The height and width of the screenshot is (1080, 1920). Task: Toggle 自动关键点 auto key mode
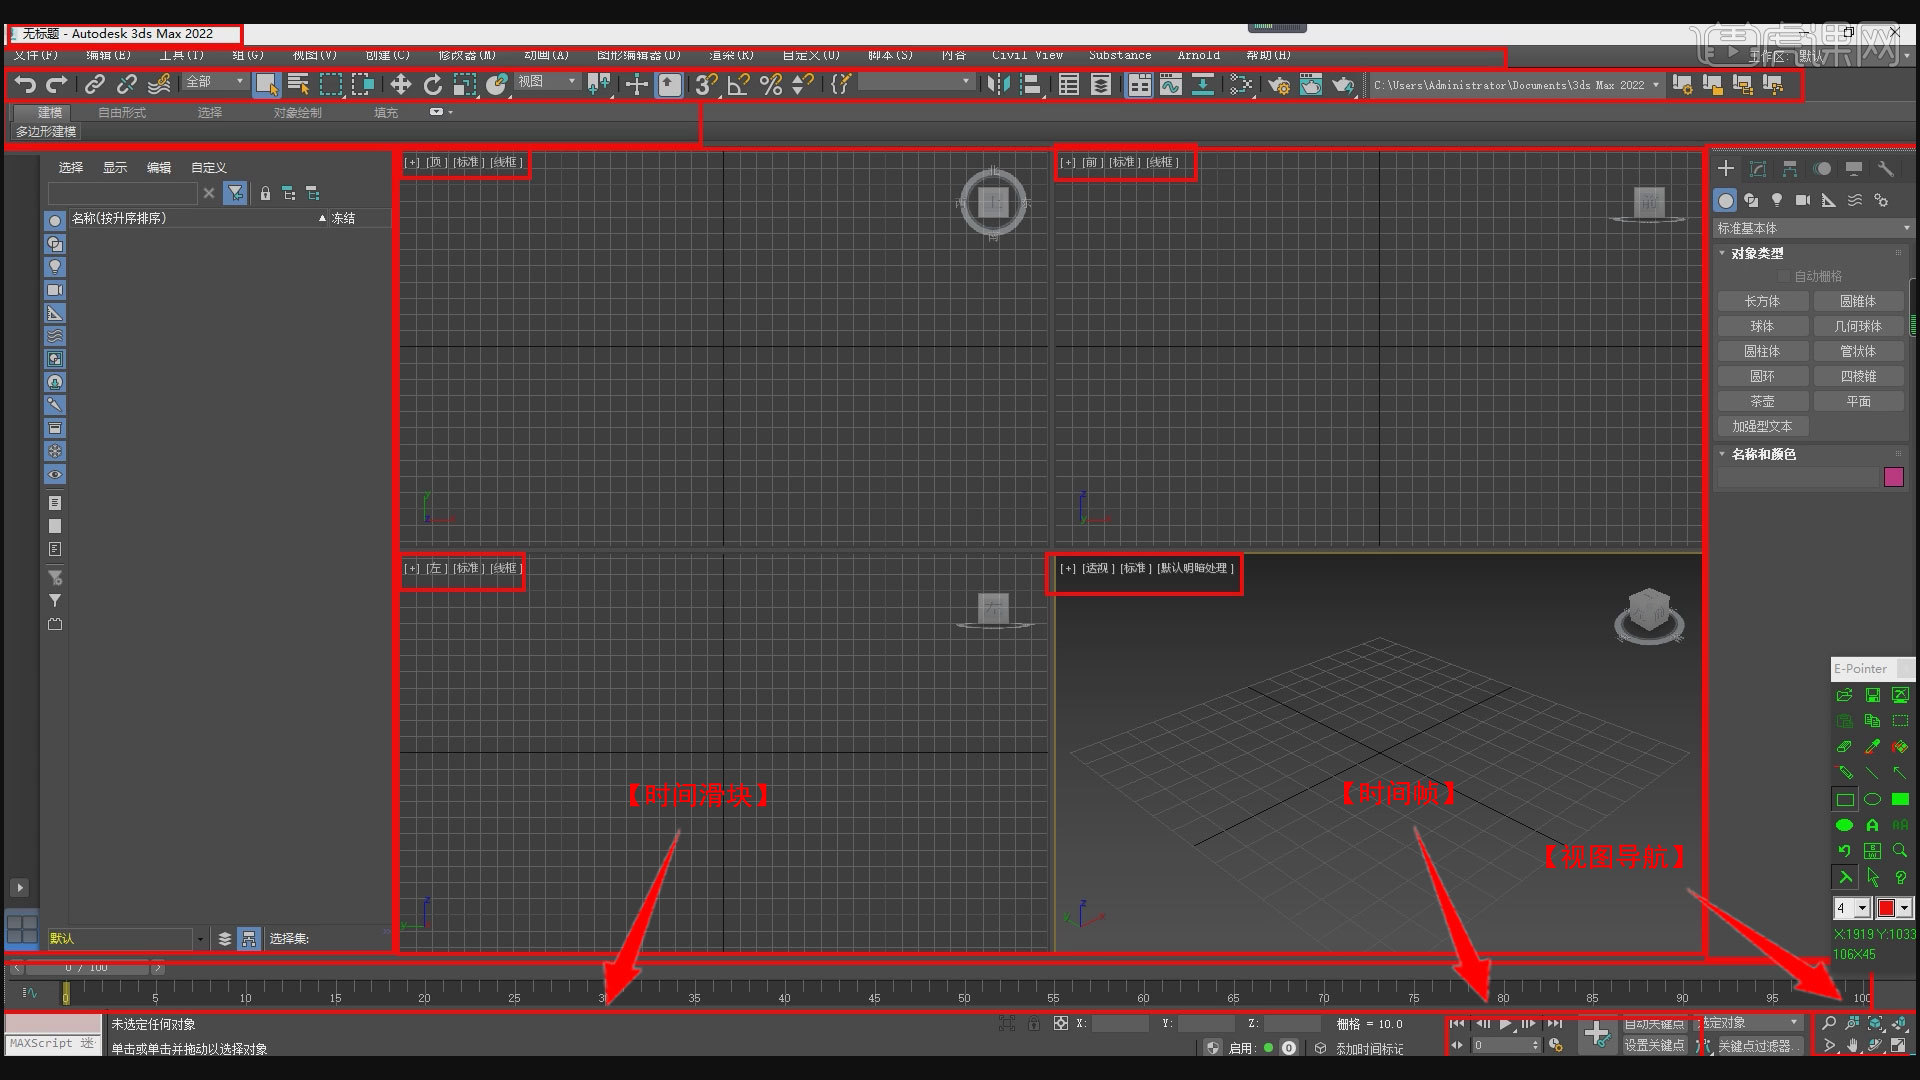(1653, 1024)
